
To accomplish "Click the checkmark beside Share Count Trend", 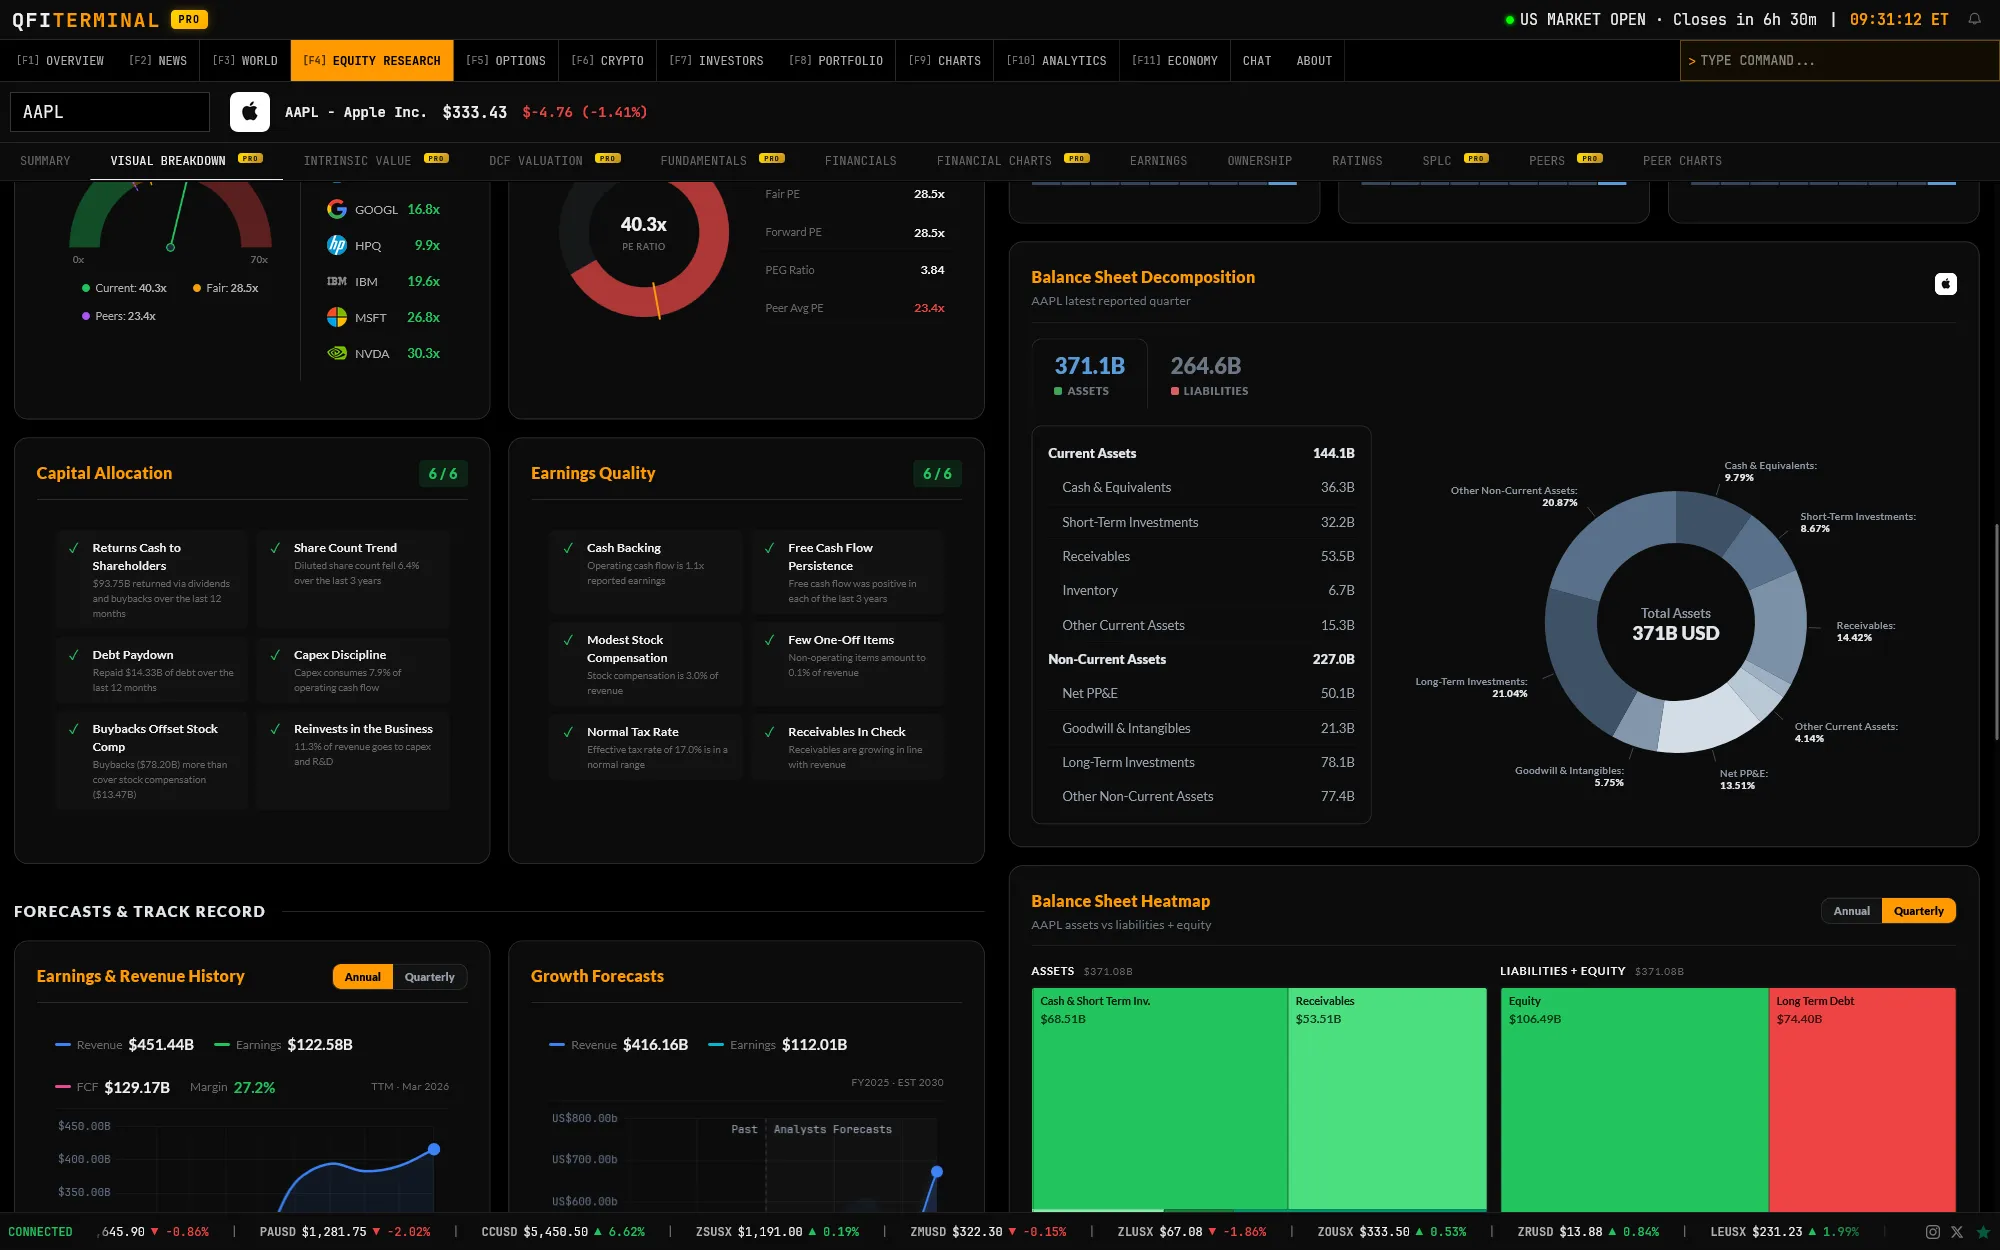I will coord(275,548).
